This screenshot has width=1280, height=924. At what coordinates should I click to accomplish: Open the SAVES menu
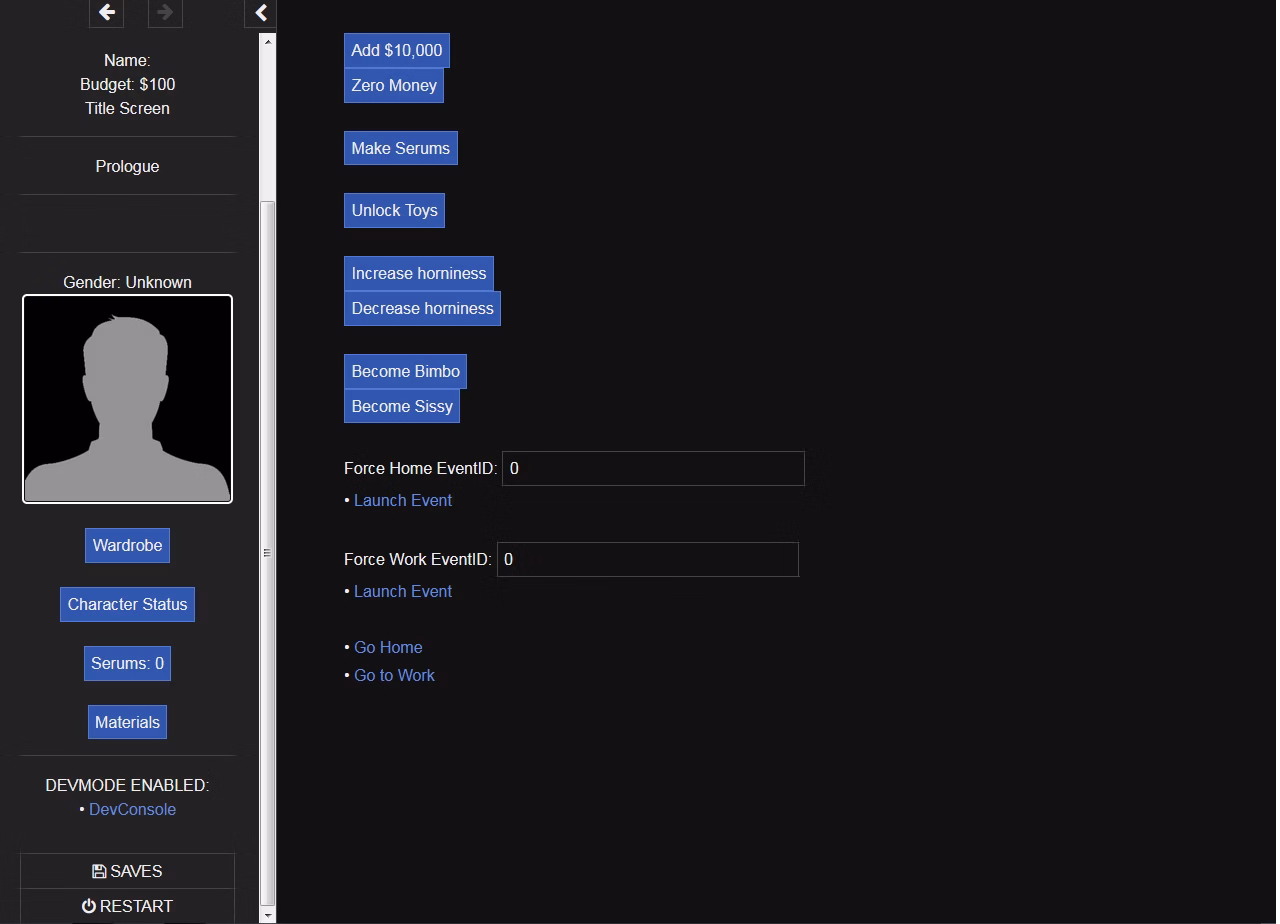[x=127, y=871]
